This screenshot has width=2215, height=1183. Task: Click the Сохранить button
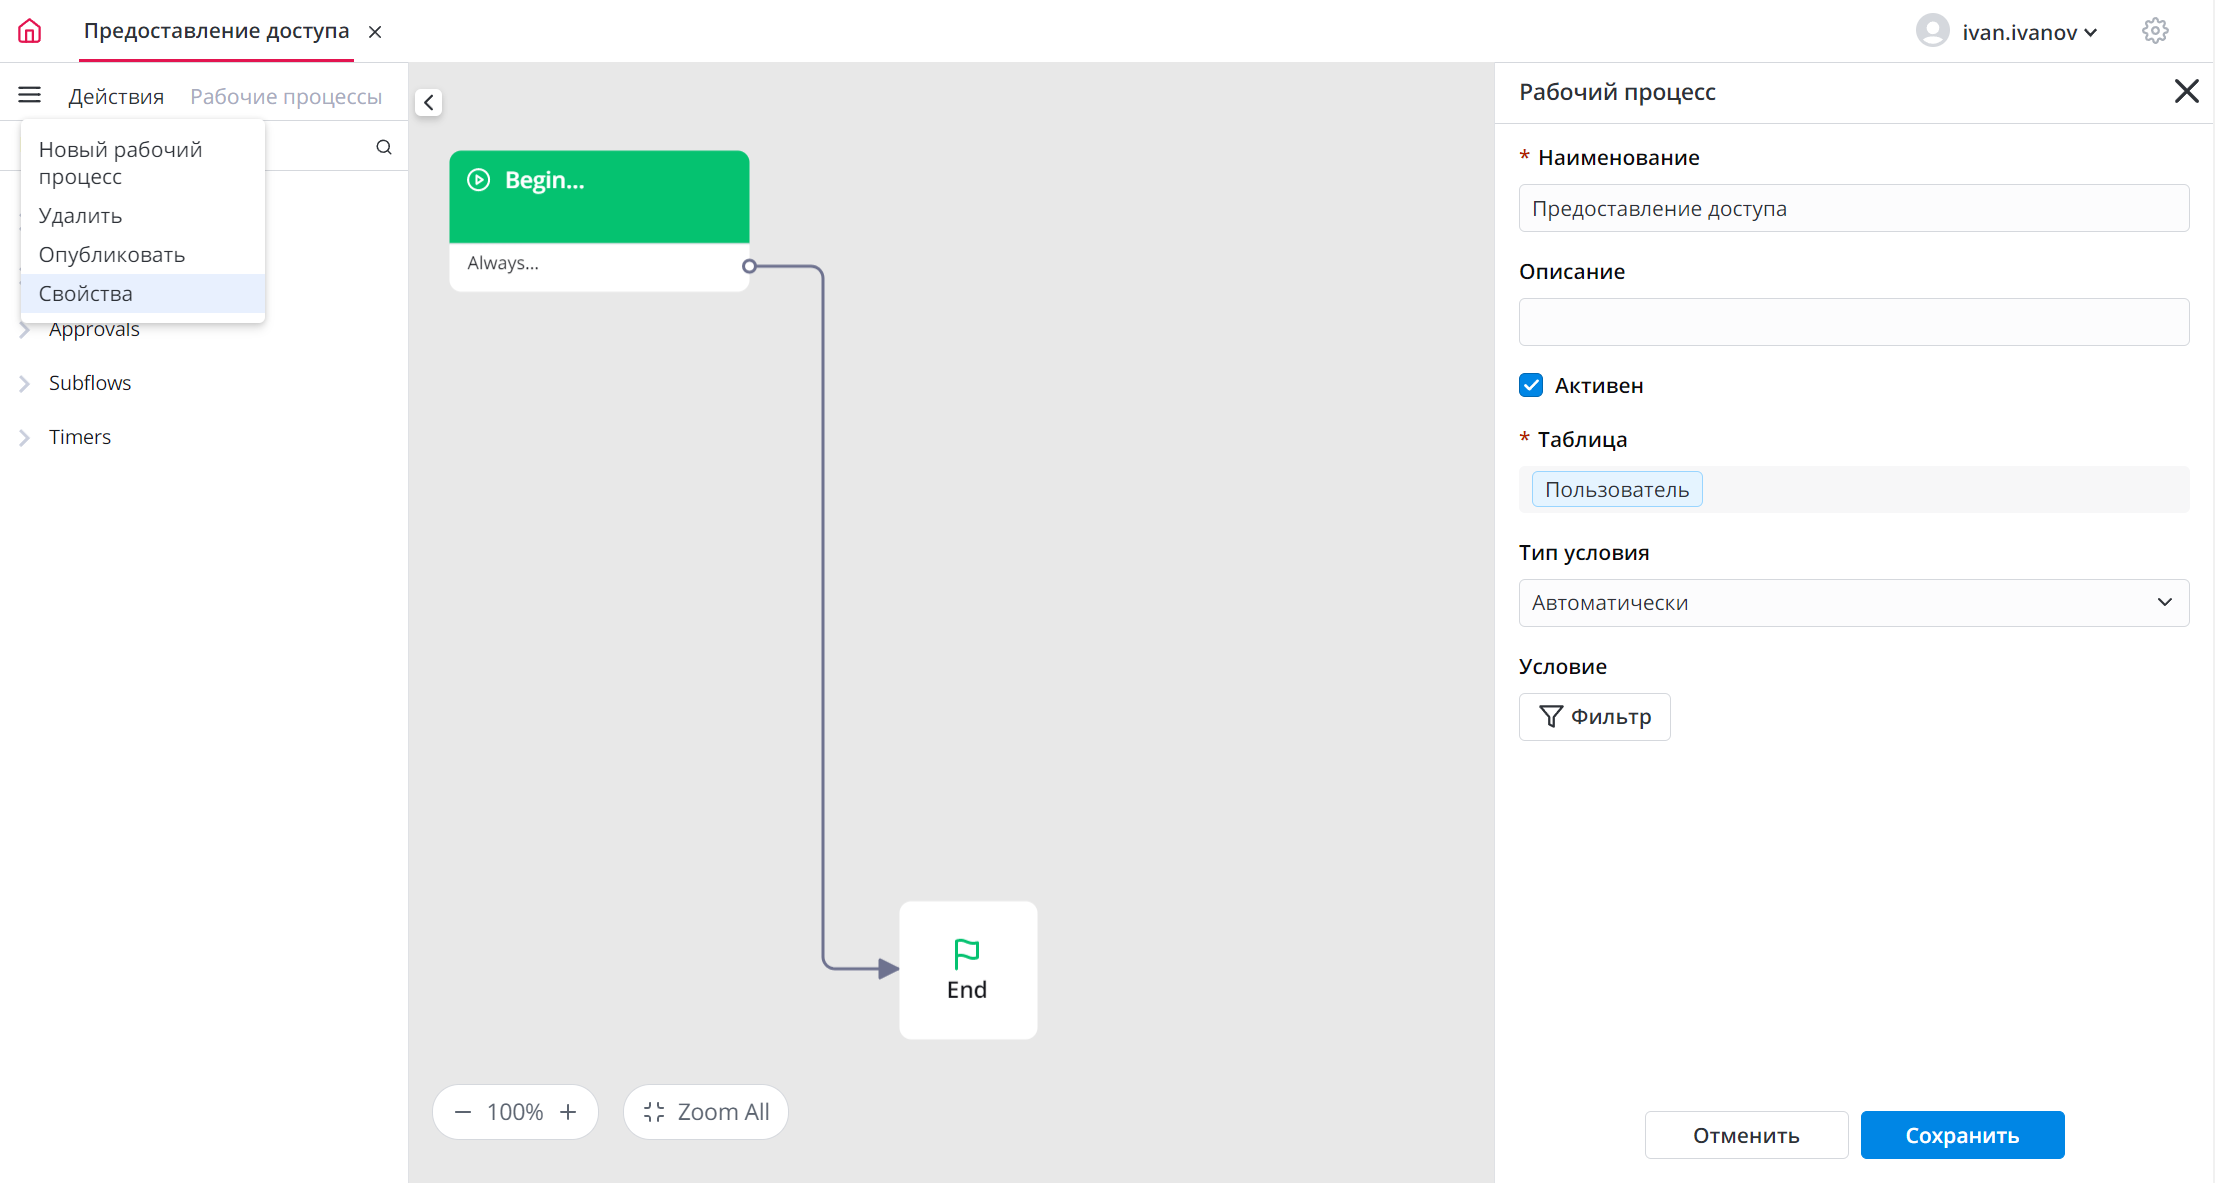tap(1961, 1135)
